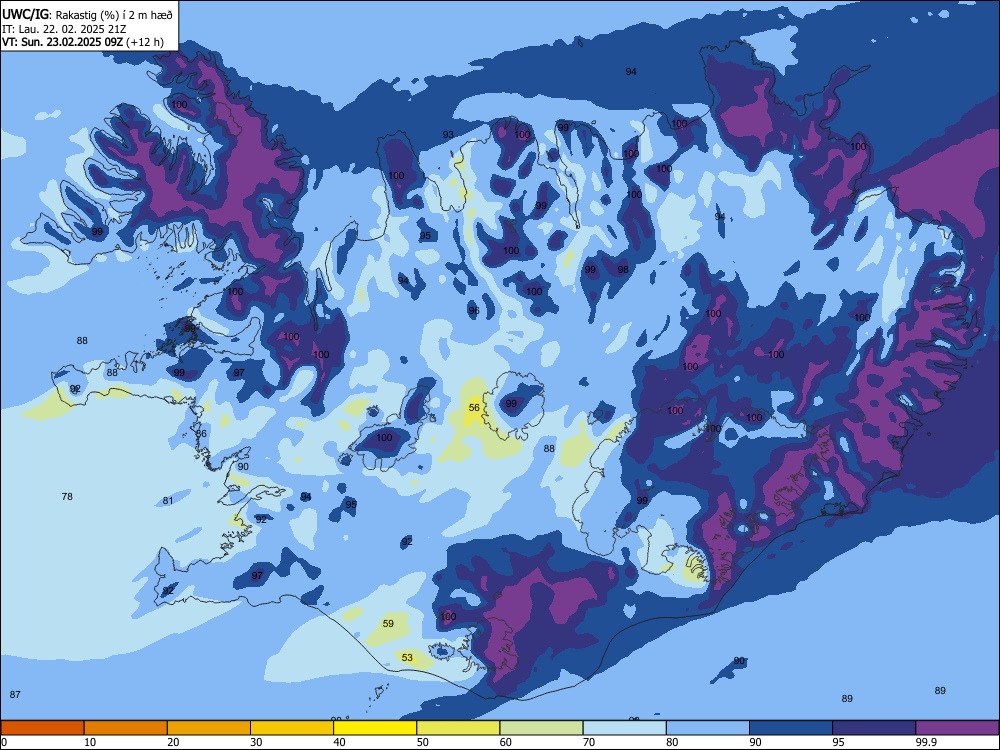Click the legend tick label 40
The height and width of the screenshot is (750, 1000).
[339, 742]
